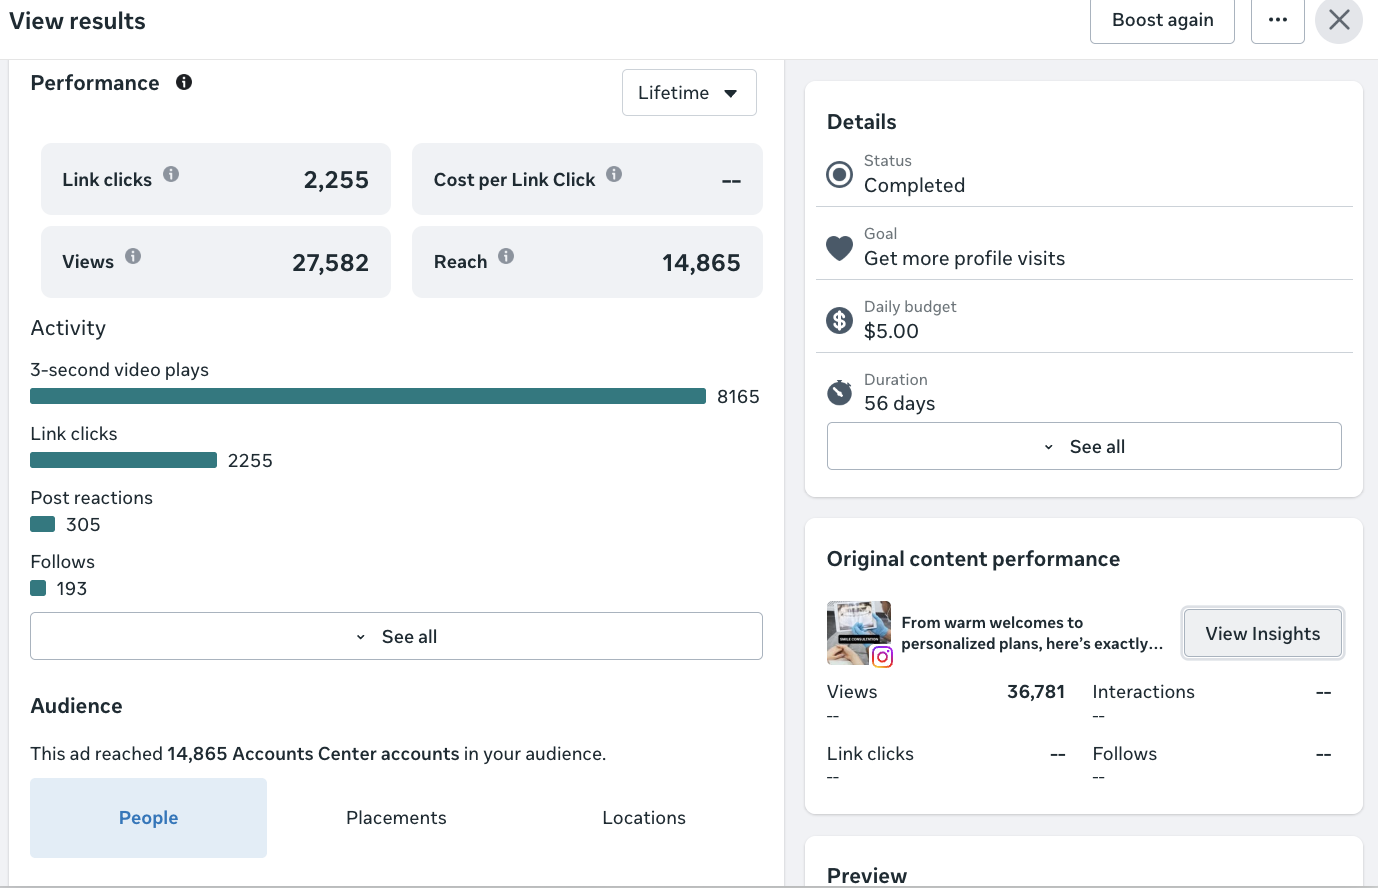Image resolution: width=1378 pixels, height=888 pixels.
Task: Click the info icon beside Link clicks
Action: click(x=171, y=174)
